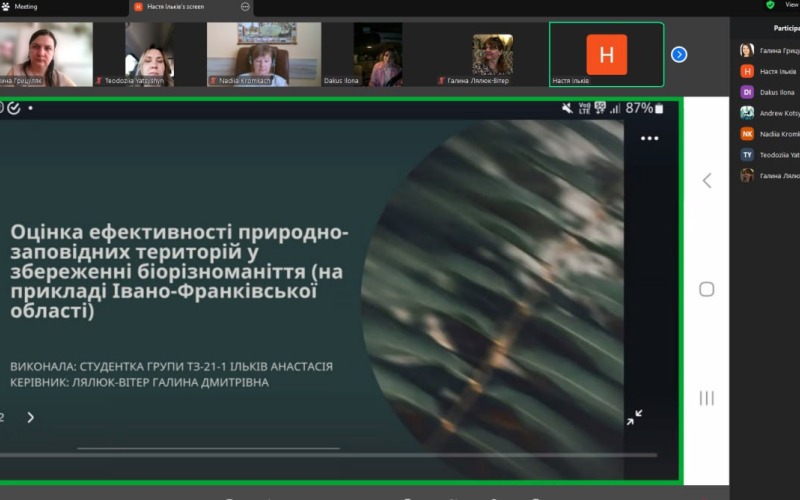Select Teodozia Yatsyshyn in participants list

769,155
